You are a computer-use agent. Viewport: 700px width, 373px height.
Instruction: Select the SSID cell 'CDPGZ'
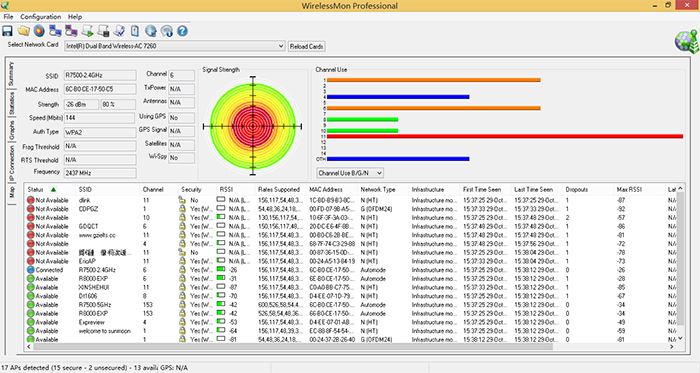(x=88, y=209)
